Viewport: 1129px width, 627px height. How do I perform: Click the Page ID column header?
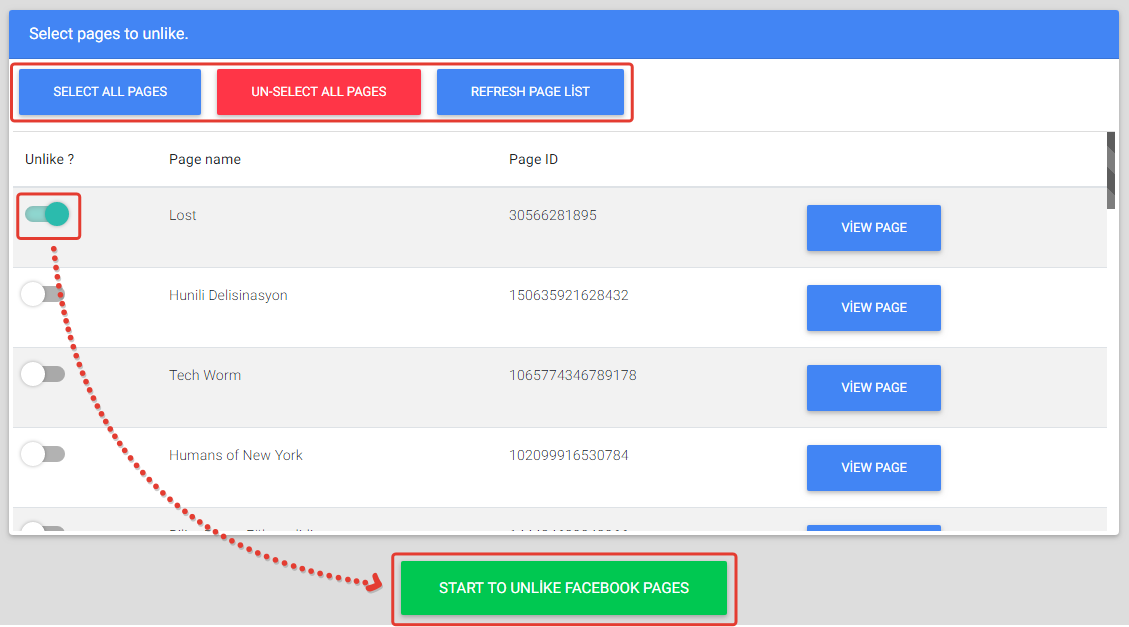point(533,160)
